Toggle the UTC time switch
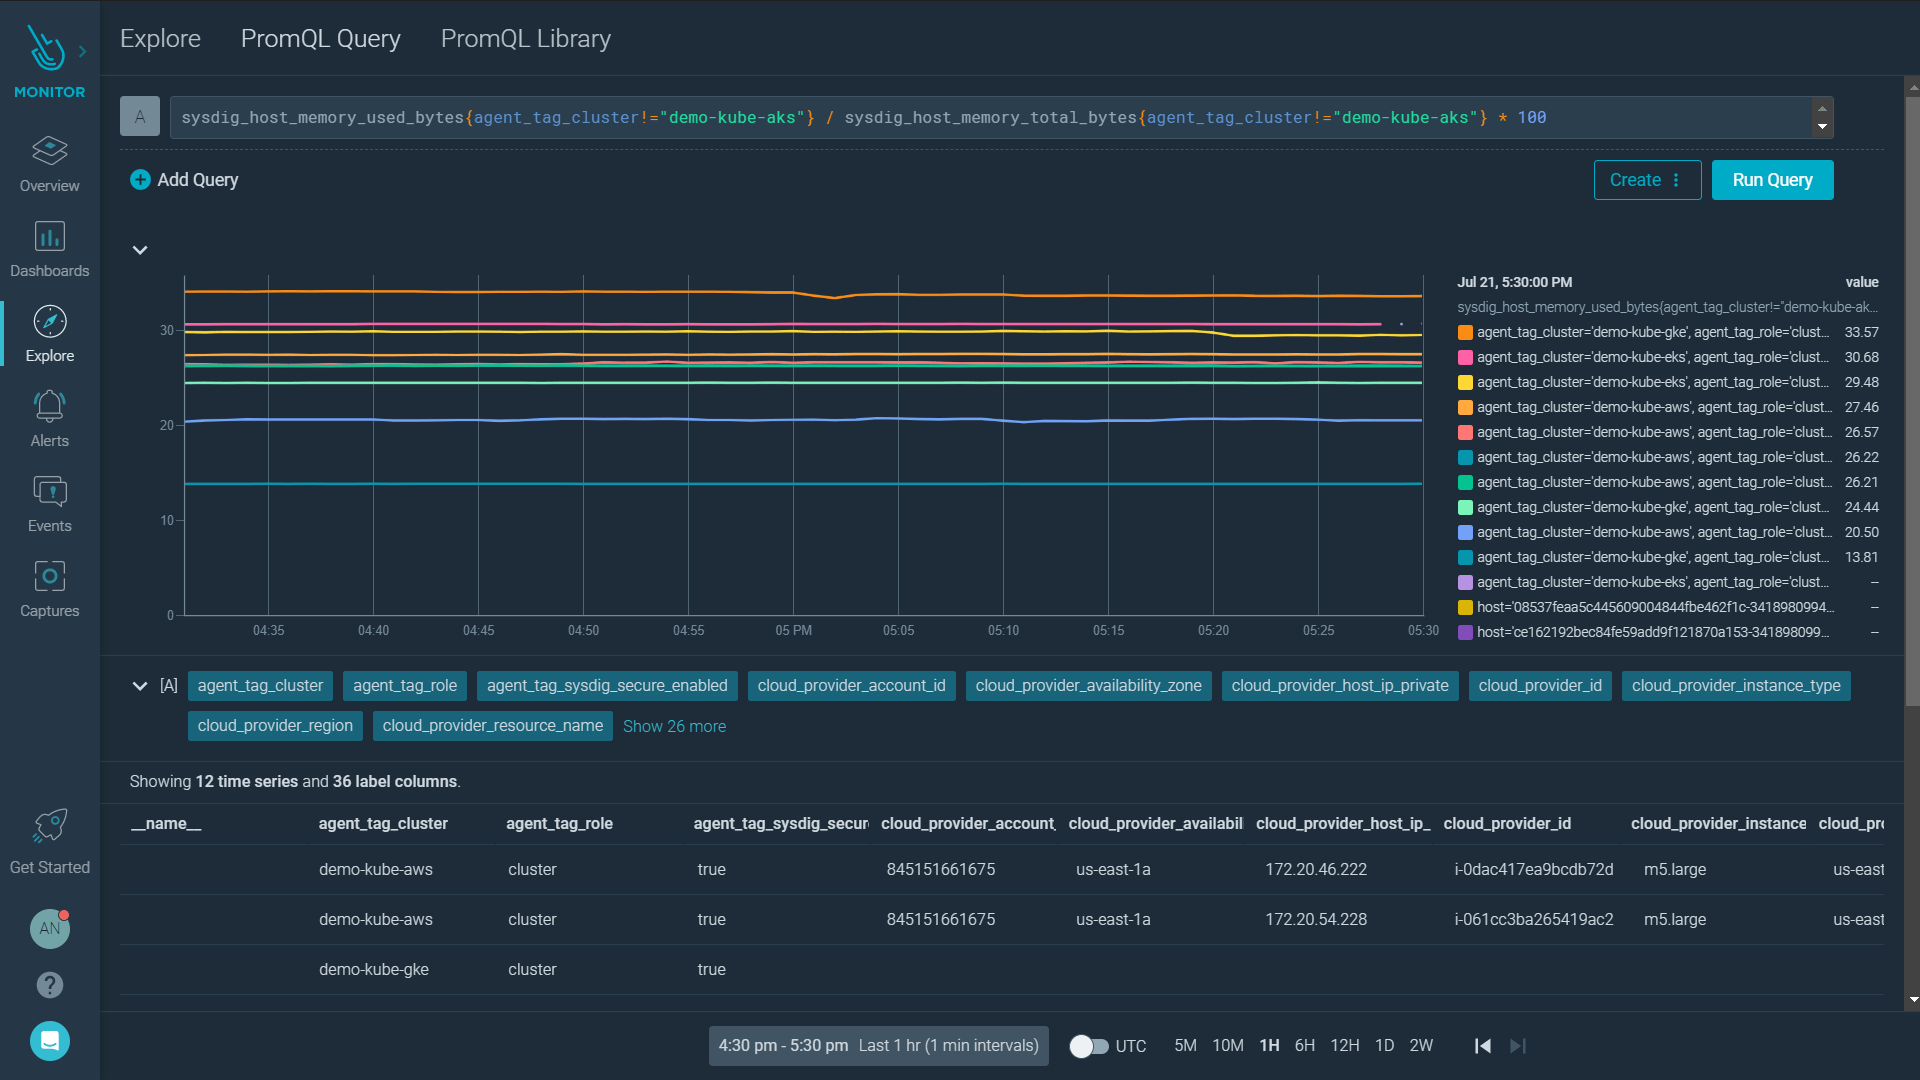Image resolution: width=1920 pixels, height=1080 pixels. point(1089,1046)
